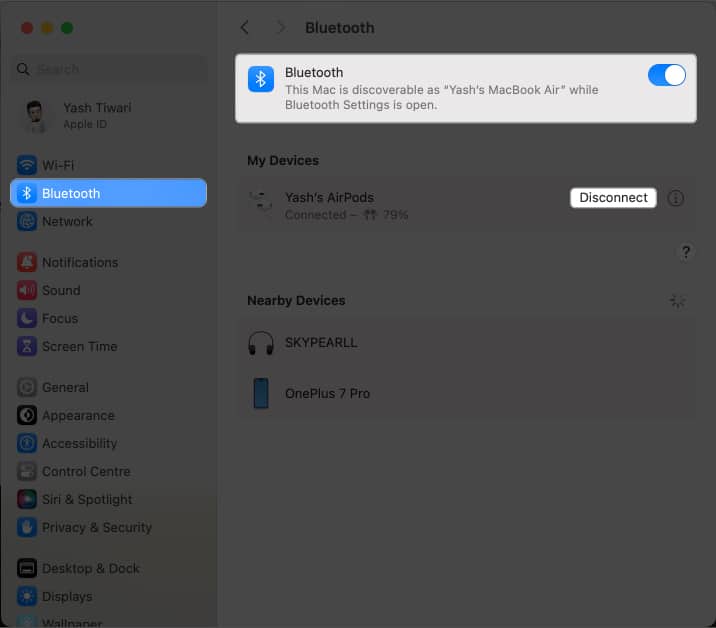716x628 pixels.
Task: Click the Appearance icon
Action: coord(27,416)
